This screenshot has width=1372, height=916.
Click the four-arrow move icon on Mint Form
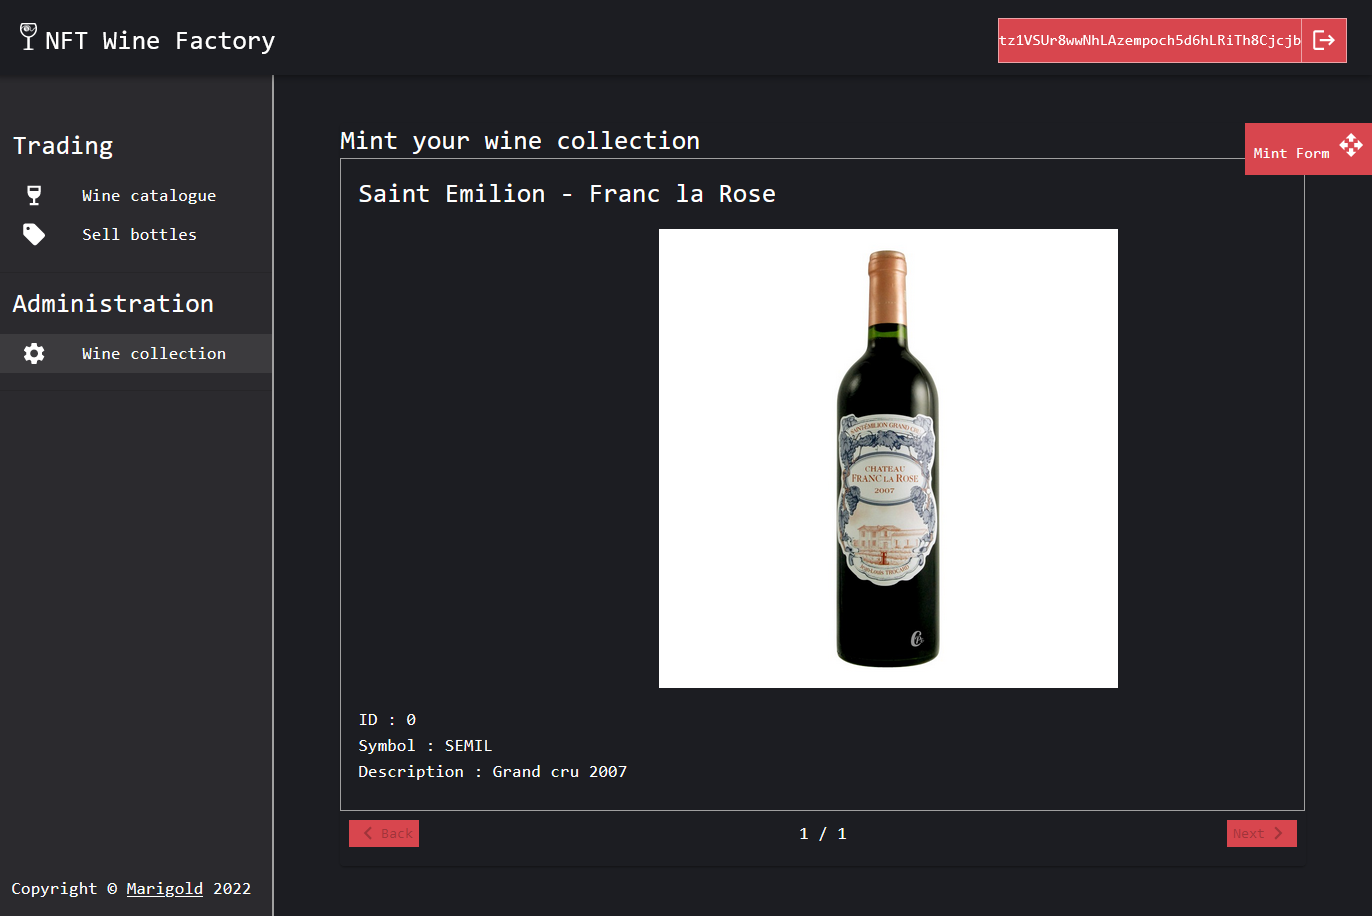point(1351,145)
